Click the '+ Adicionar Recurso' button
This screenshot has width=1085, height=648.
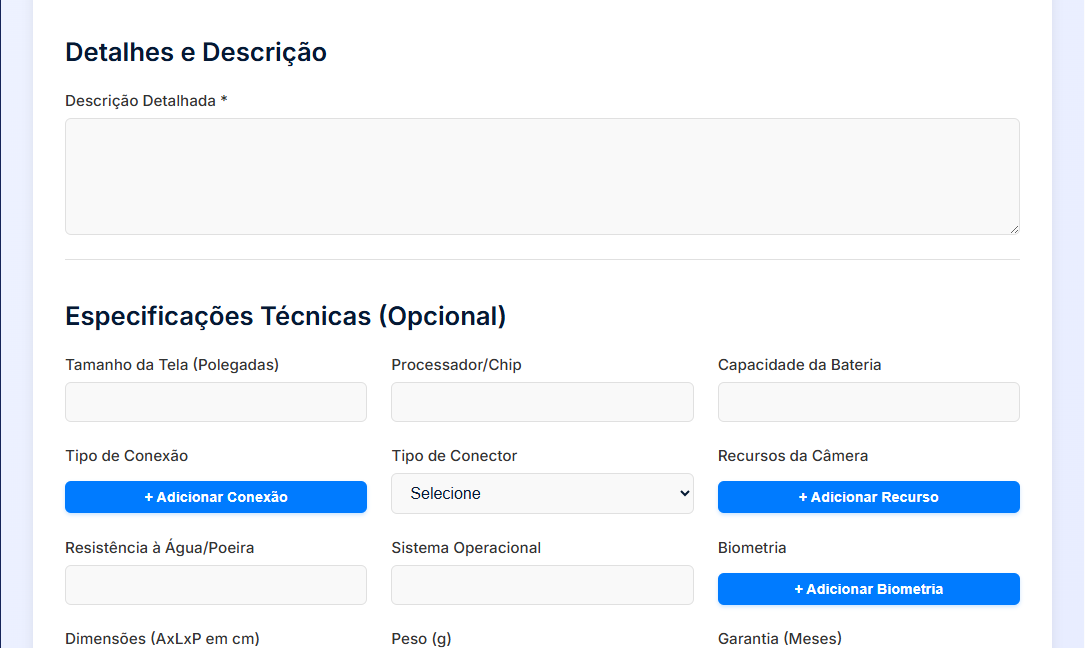(x=868, y=497)
